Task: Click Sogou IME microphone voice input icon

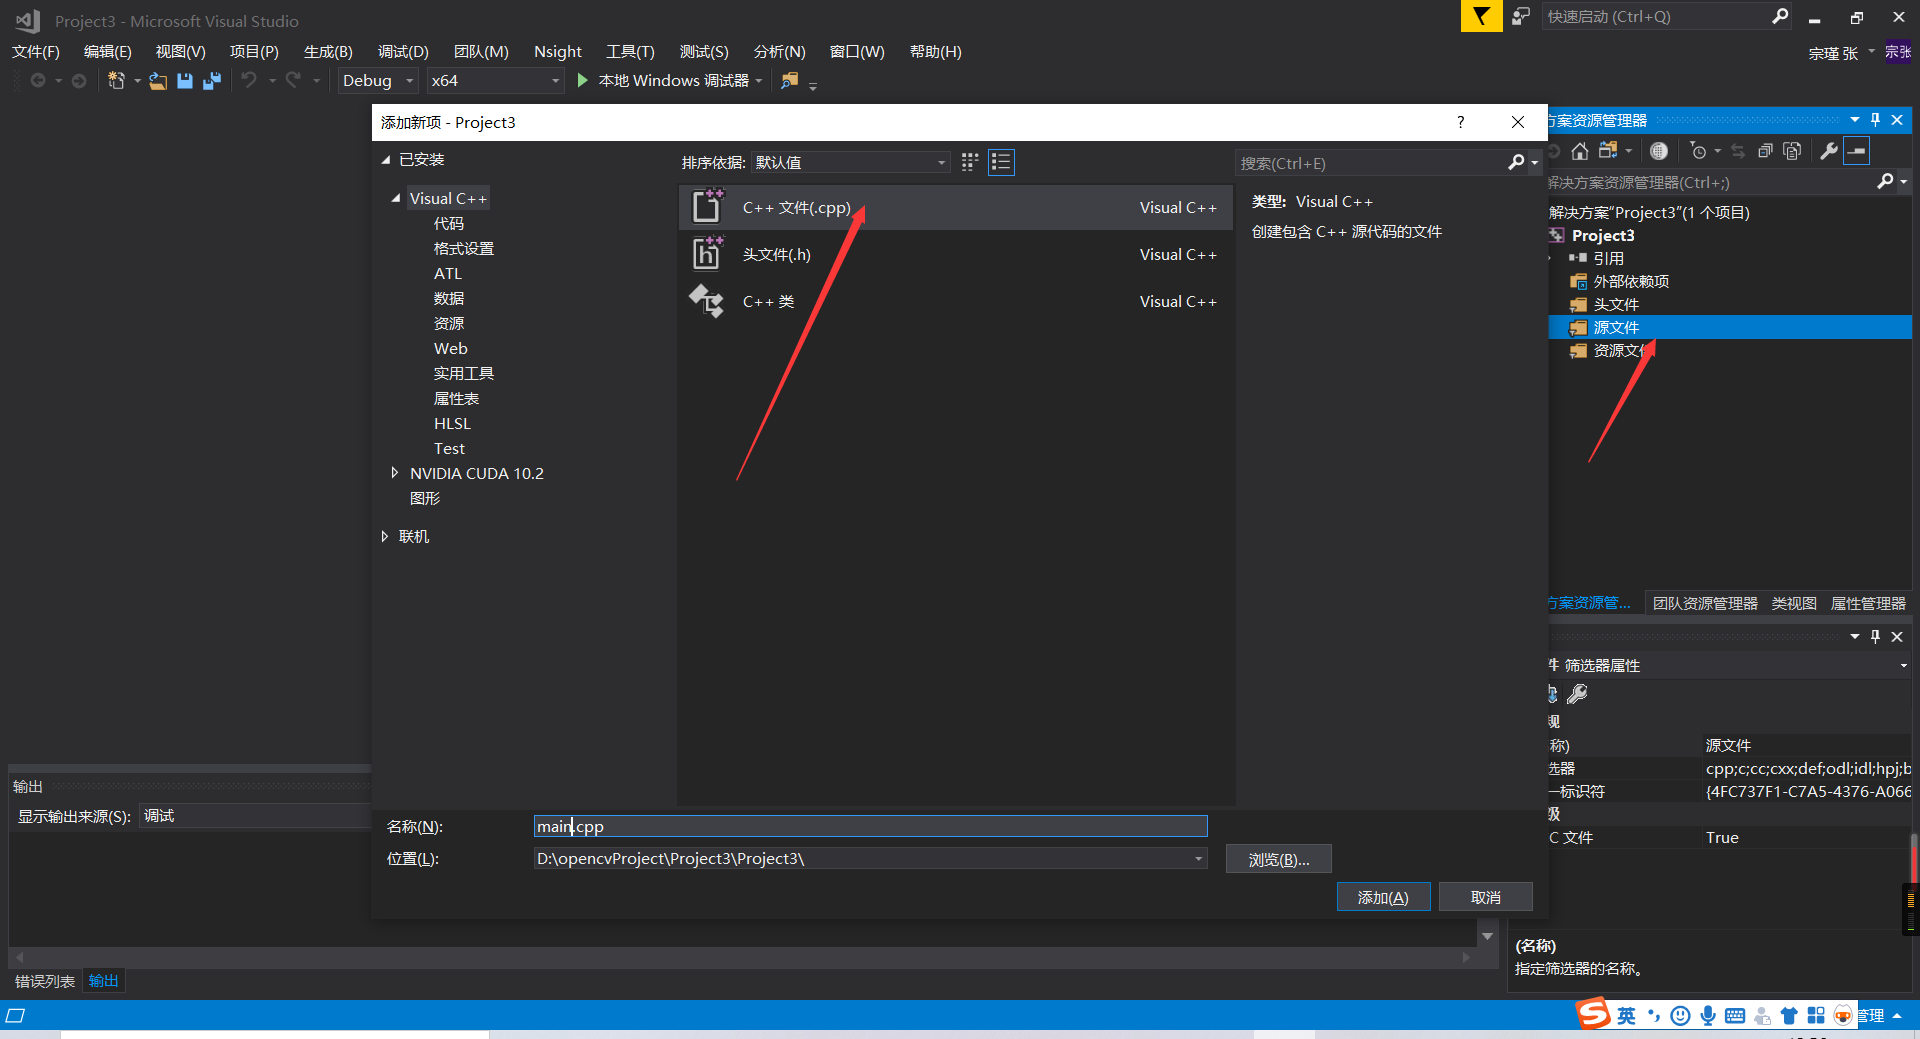Action: coord(1708,1016)
